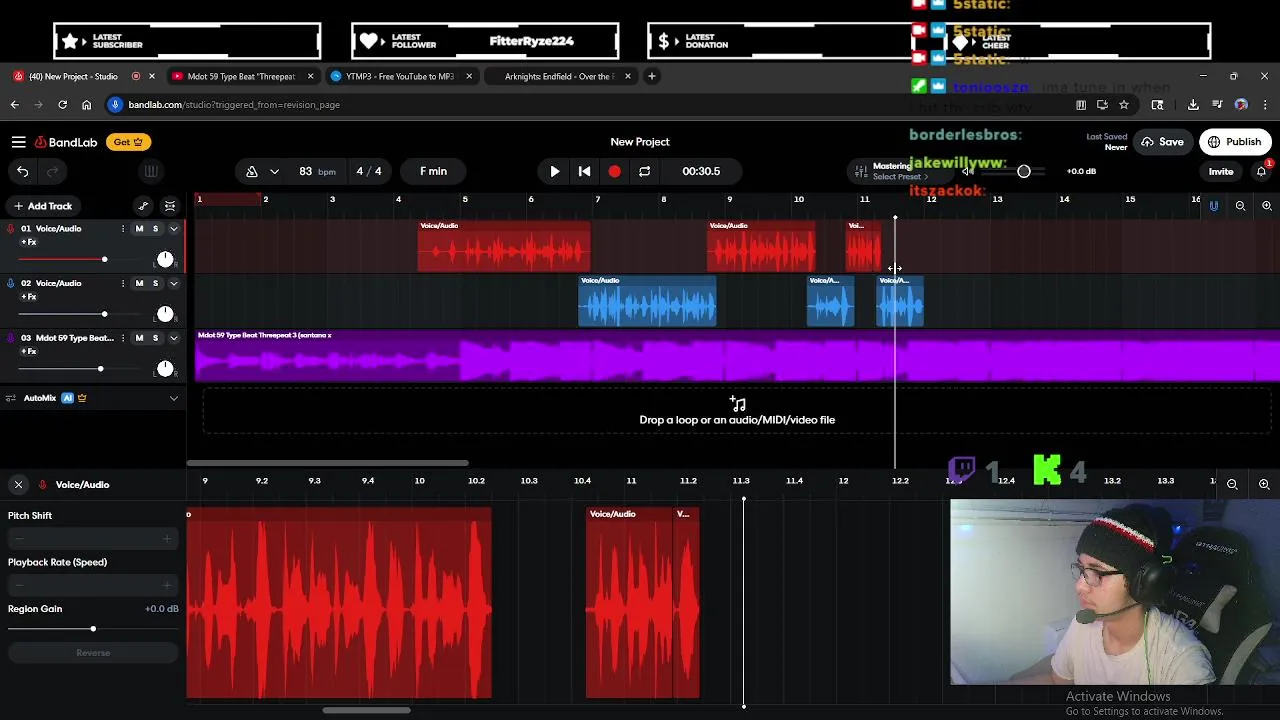The image size is (1280, 720).
Task: Toggle the metronome icon
Action: click(x=252, y=172)
